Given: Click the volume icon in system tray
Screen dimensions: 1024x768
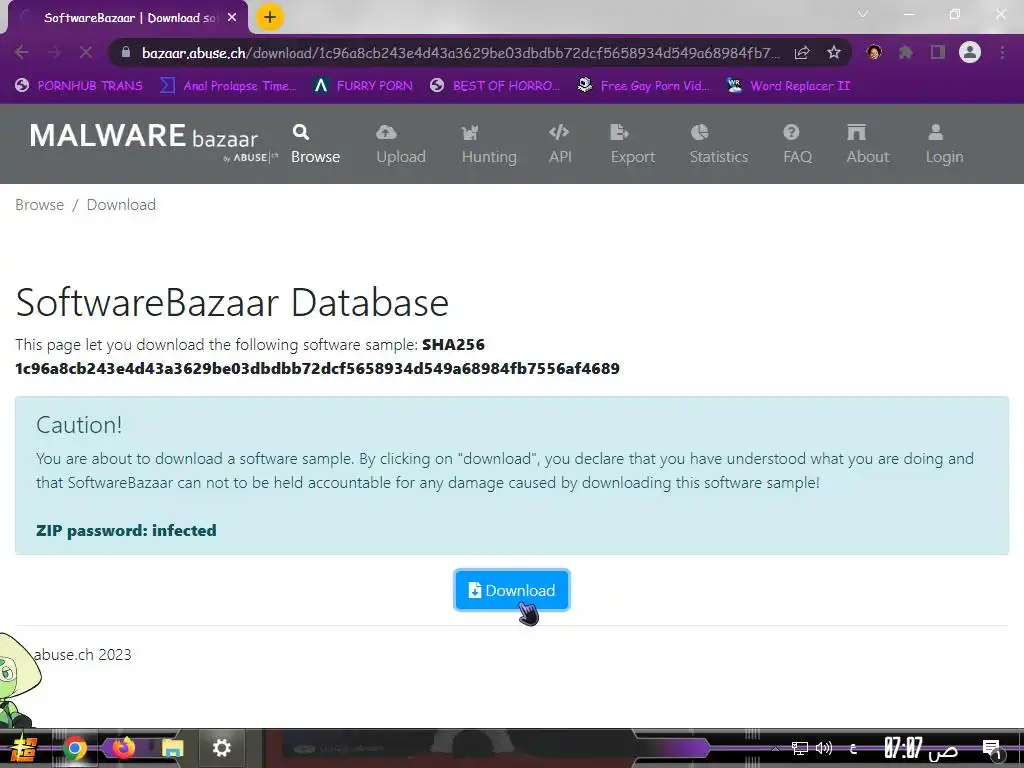Looking at the screenshot, I should [x=824, y=748].
